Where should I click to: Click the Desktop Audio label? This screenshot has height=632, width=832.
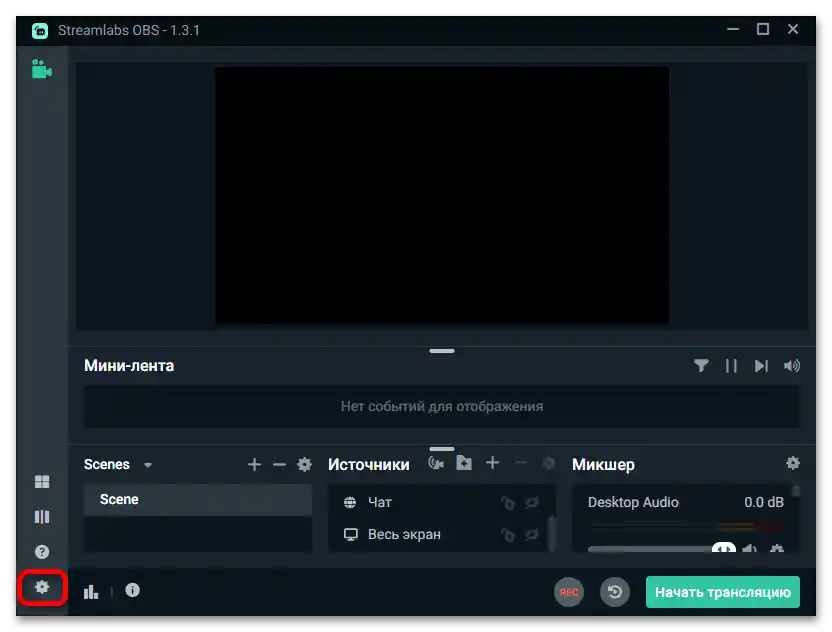click(632, 502)
